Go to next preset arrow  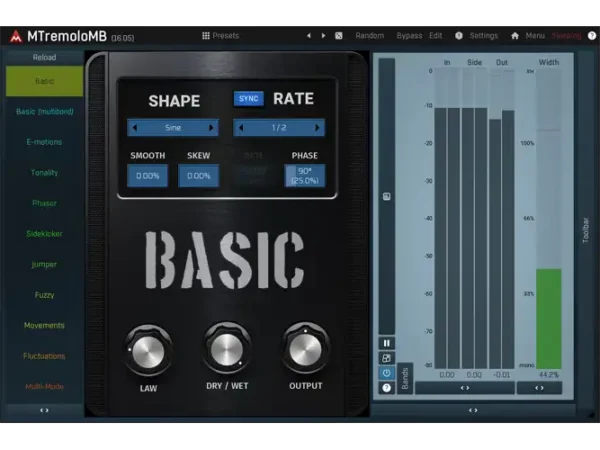point(323,36)
